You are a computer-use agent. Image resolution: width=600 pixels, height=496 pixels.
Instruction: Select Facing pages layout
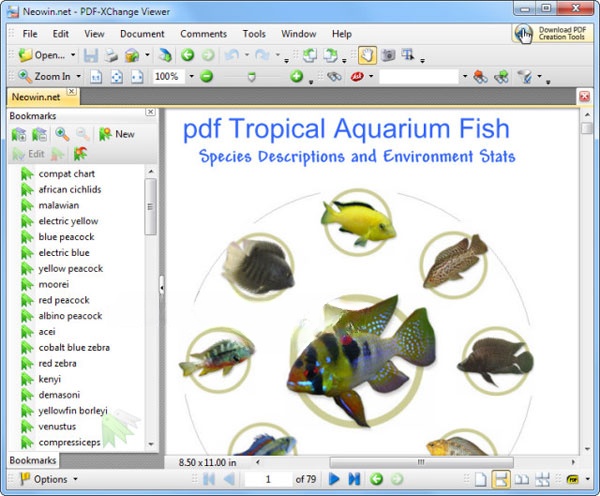522,480
